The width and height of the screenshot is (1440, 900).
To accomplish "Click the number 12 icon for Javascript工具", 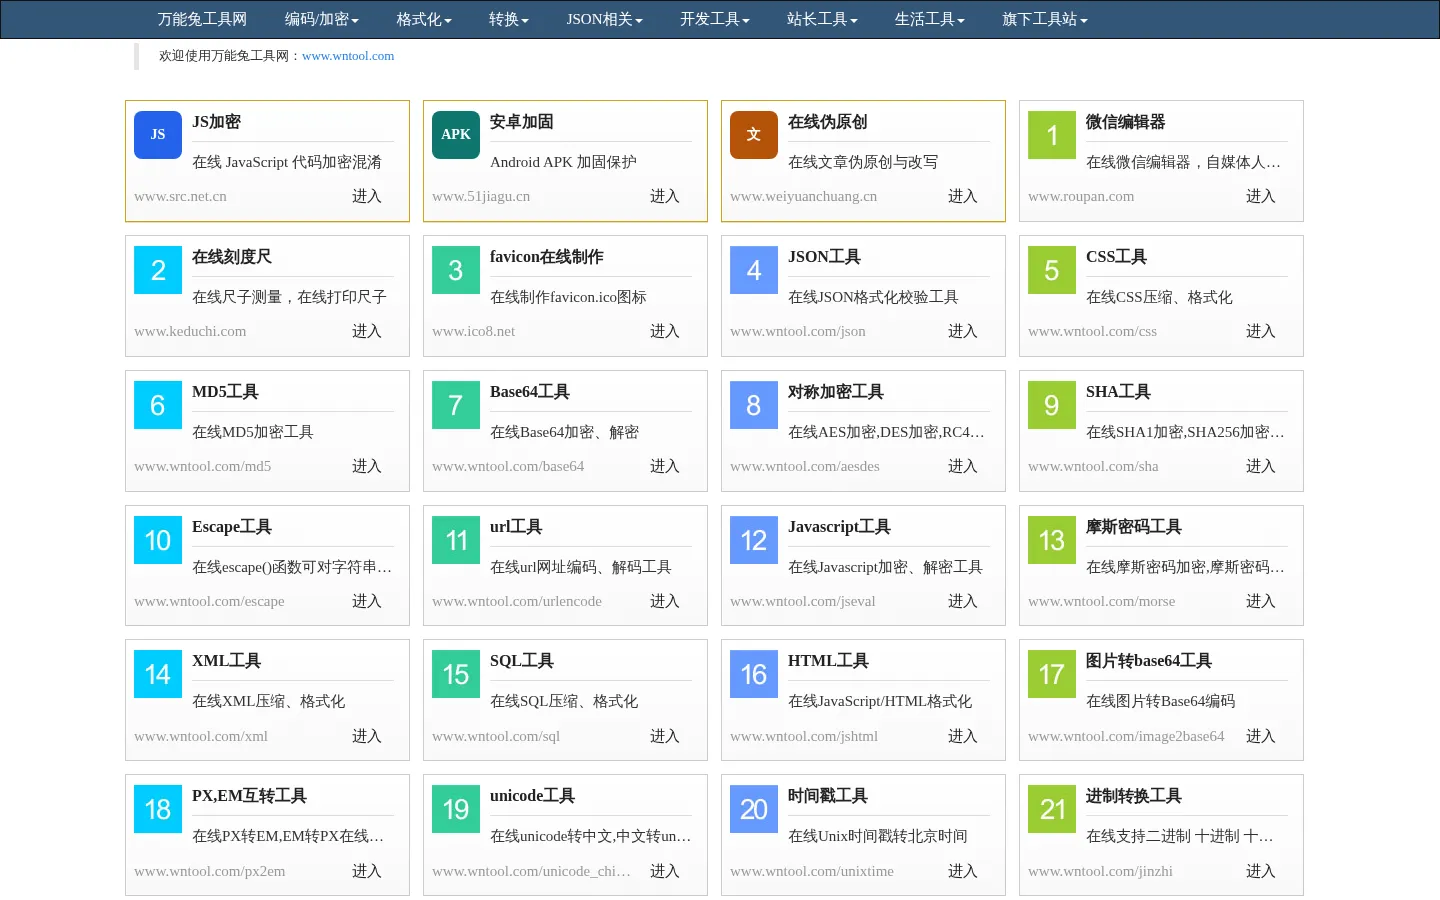I will pos(754,540).
